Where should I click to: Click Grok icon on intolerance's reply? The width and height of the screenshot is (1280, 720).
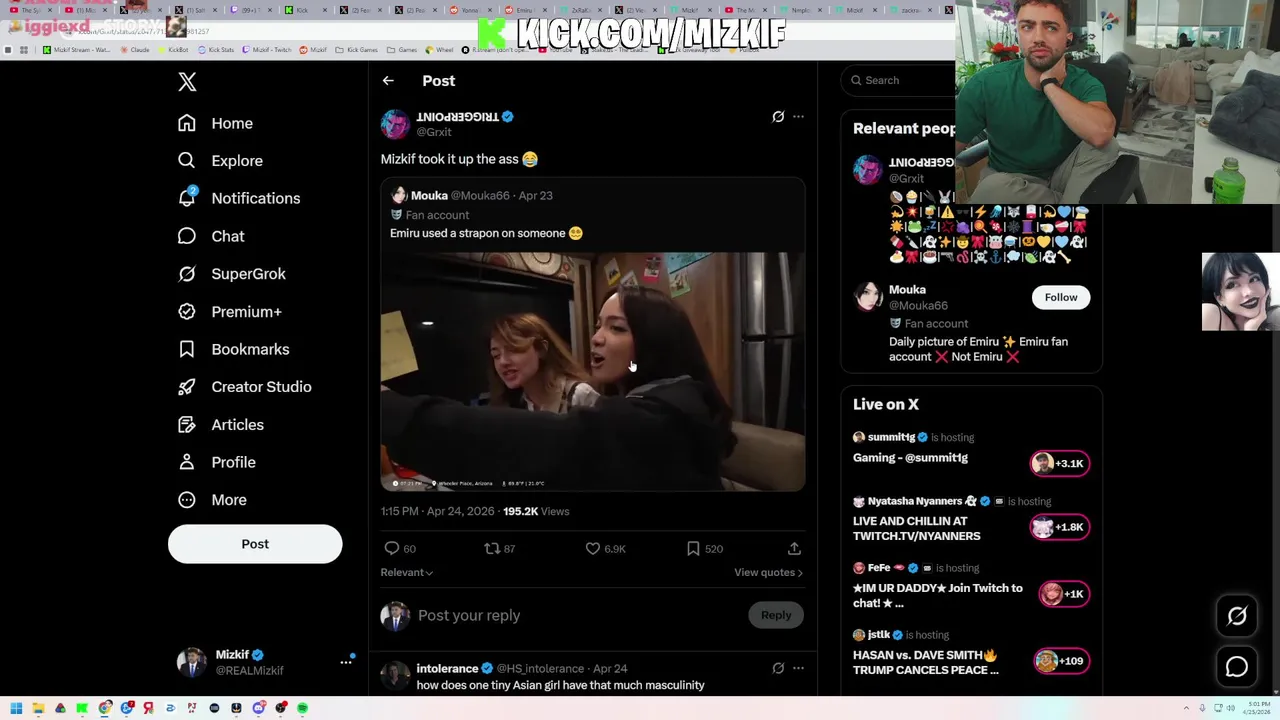pos(778,668)
